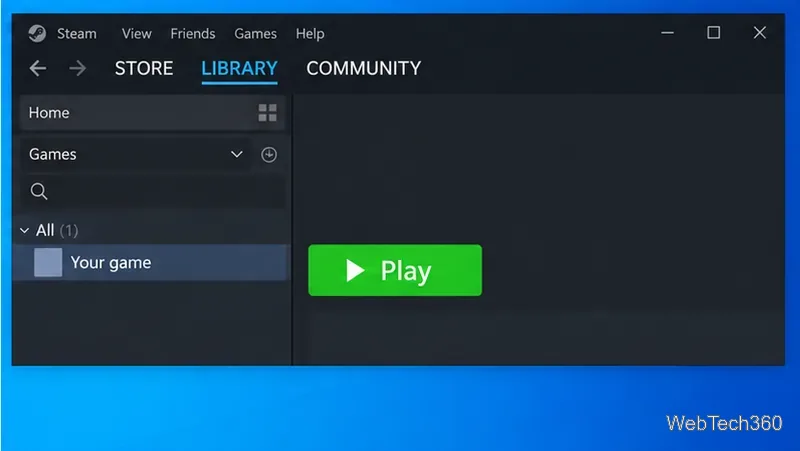Click the Steam logo icon
800x451 pixels.
37,34
